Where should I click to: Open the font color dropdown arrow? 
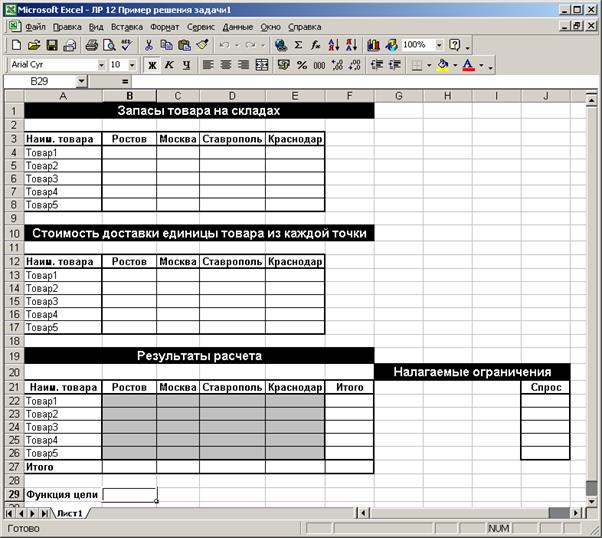481,65
